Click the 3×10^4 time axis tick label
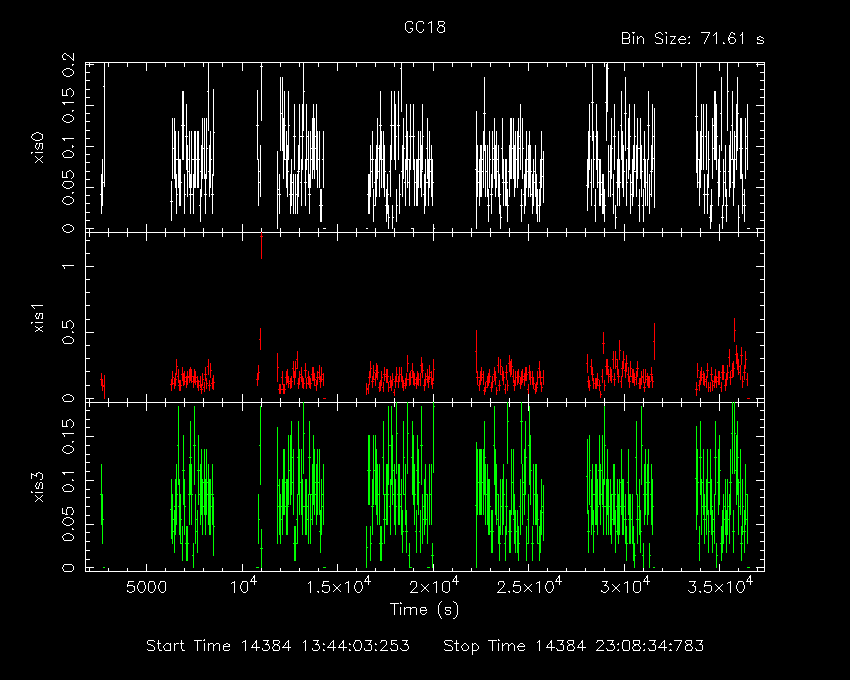The height and width of the screenshot is (680, 850). pyautogui.click(x=624, y=586)
